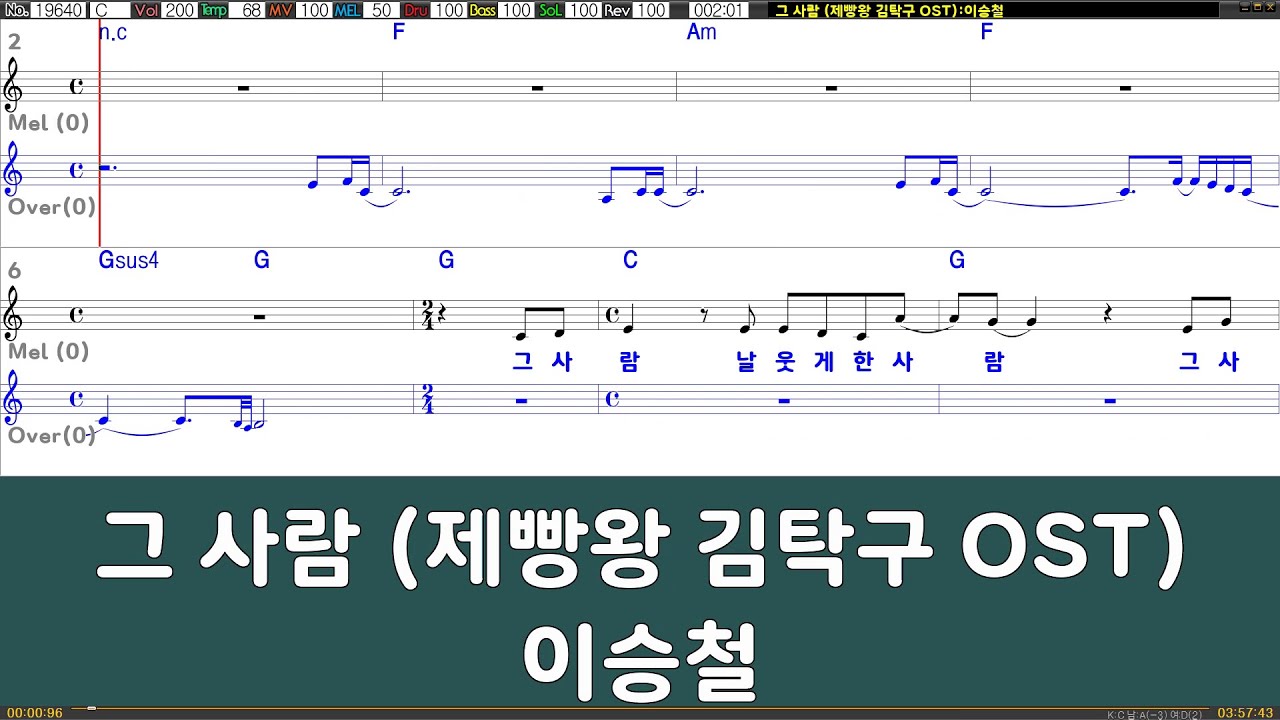Click the lyric syllable 게
Screen dimensions: 1280x720
[x=825, y=363]
